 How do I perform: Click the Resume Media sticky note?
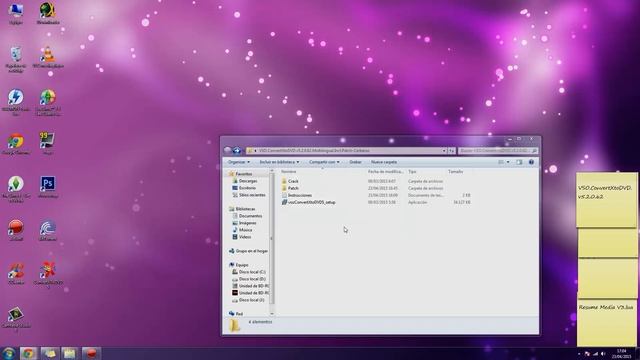click(607, 322)
